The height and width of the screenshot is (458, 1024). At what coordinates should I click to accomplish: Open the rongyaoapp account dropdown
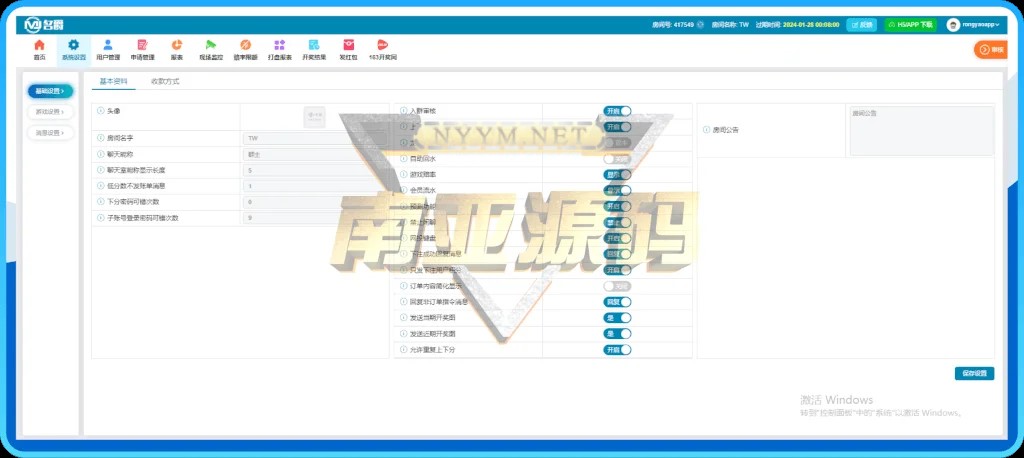(973, 25)
